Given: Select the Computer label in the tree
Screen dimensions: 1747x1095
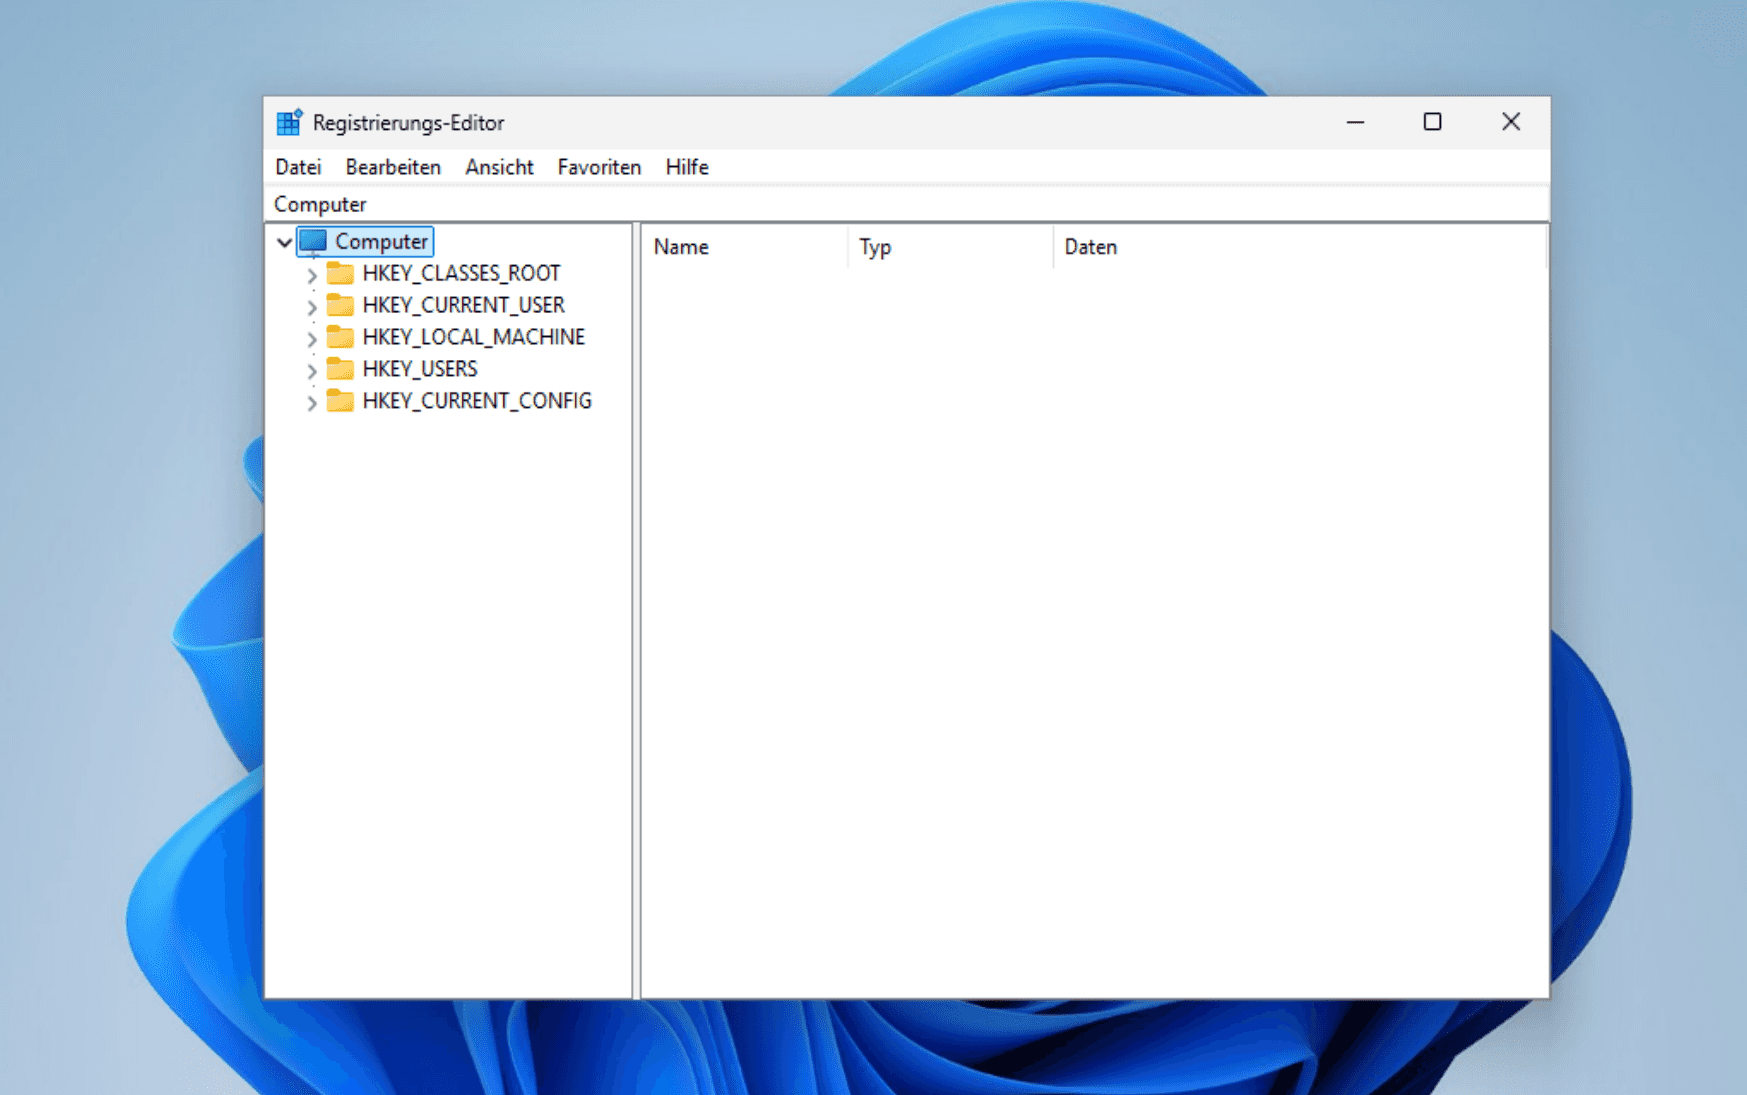Looking at the screenshot, I should (381, 241).
